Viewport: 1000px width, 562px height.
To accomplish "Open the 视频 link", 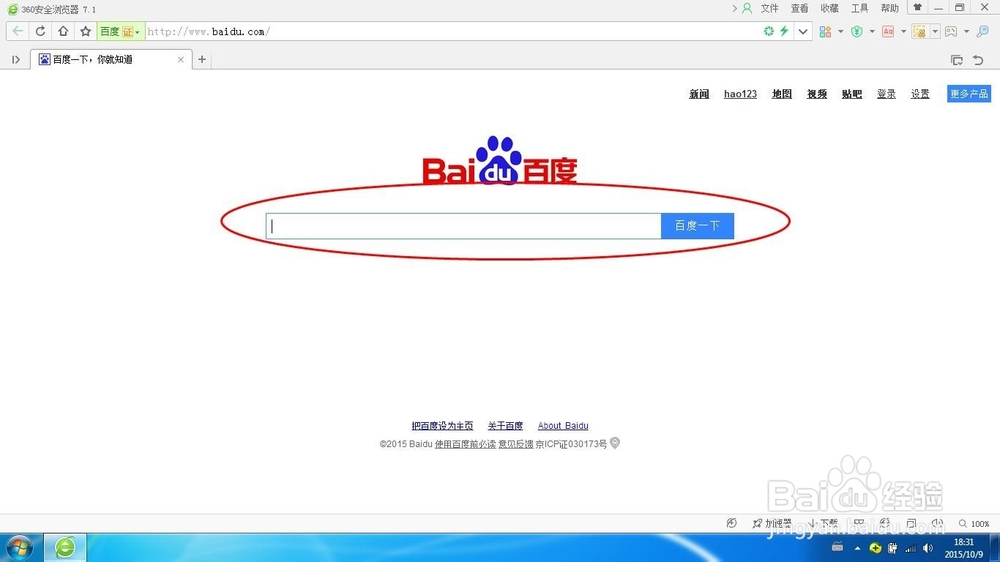I will tap(817, 94).
